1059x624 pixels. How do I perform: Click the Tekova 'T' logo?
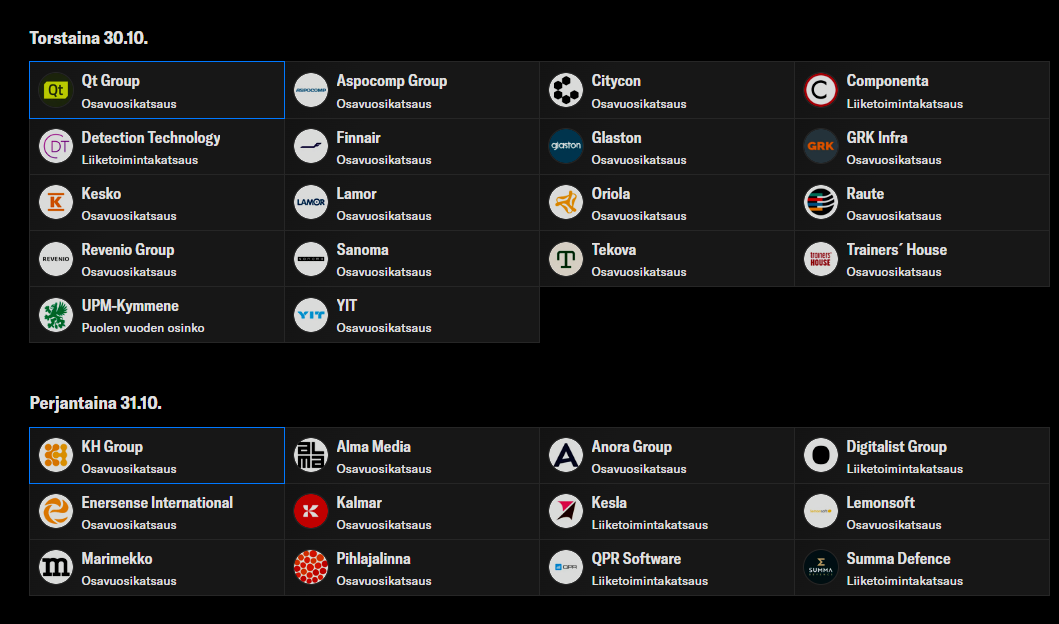click(566, 259)
